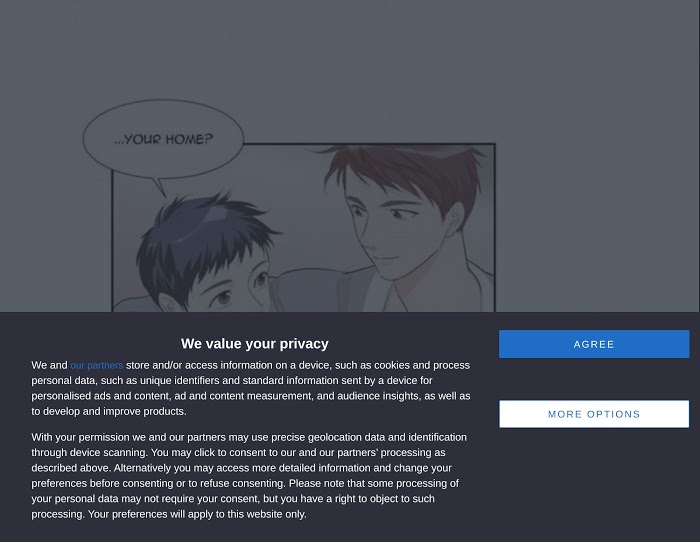Open MORE OPTIONS for privacy preferences
Viewport: 700px width, 542px height.
[x=594, y=414]
